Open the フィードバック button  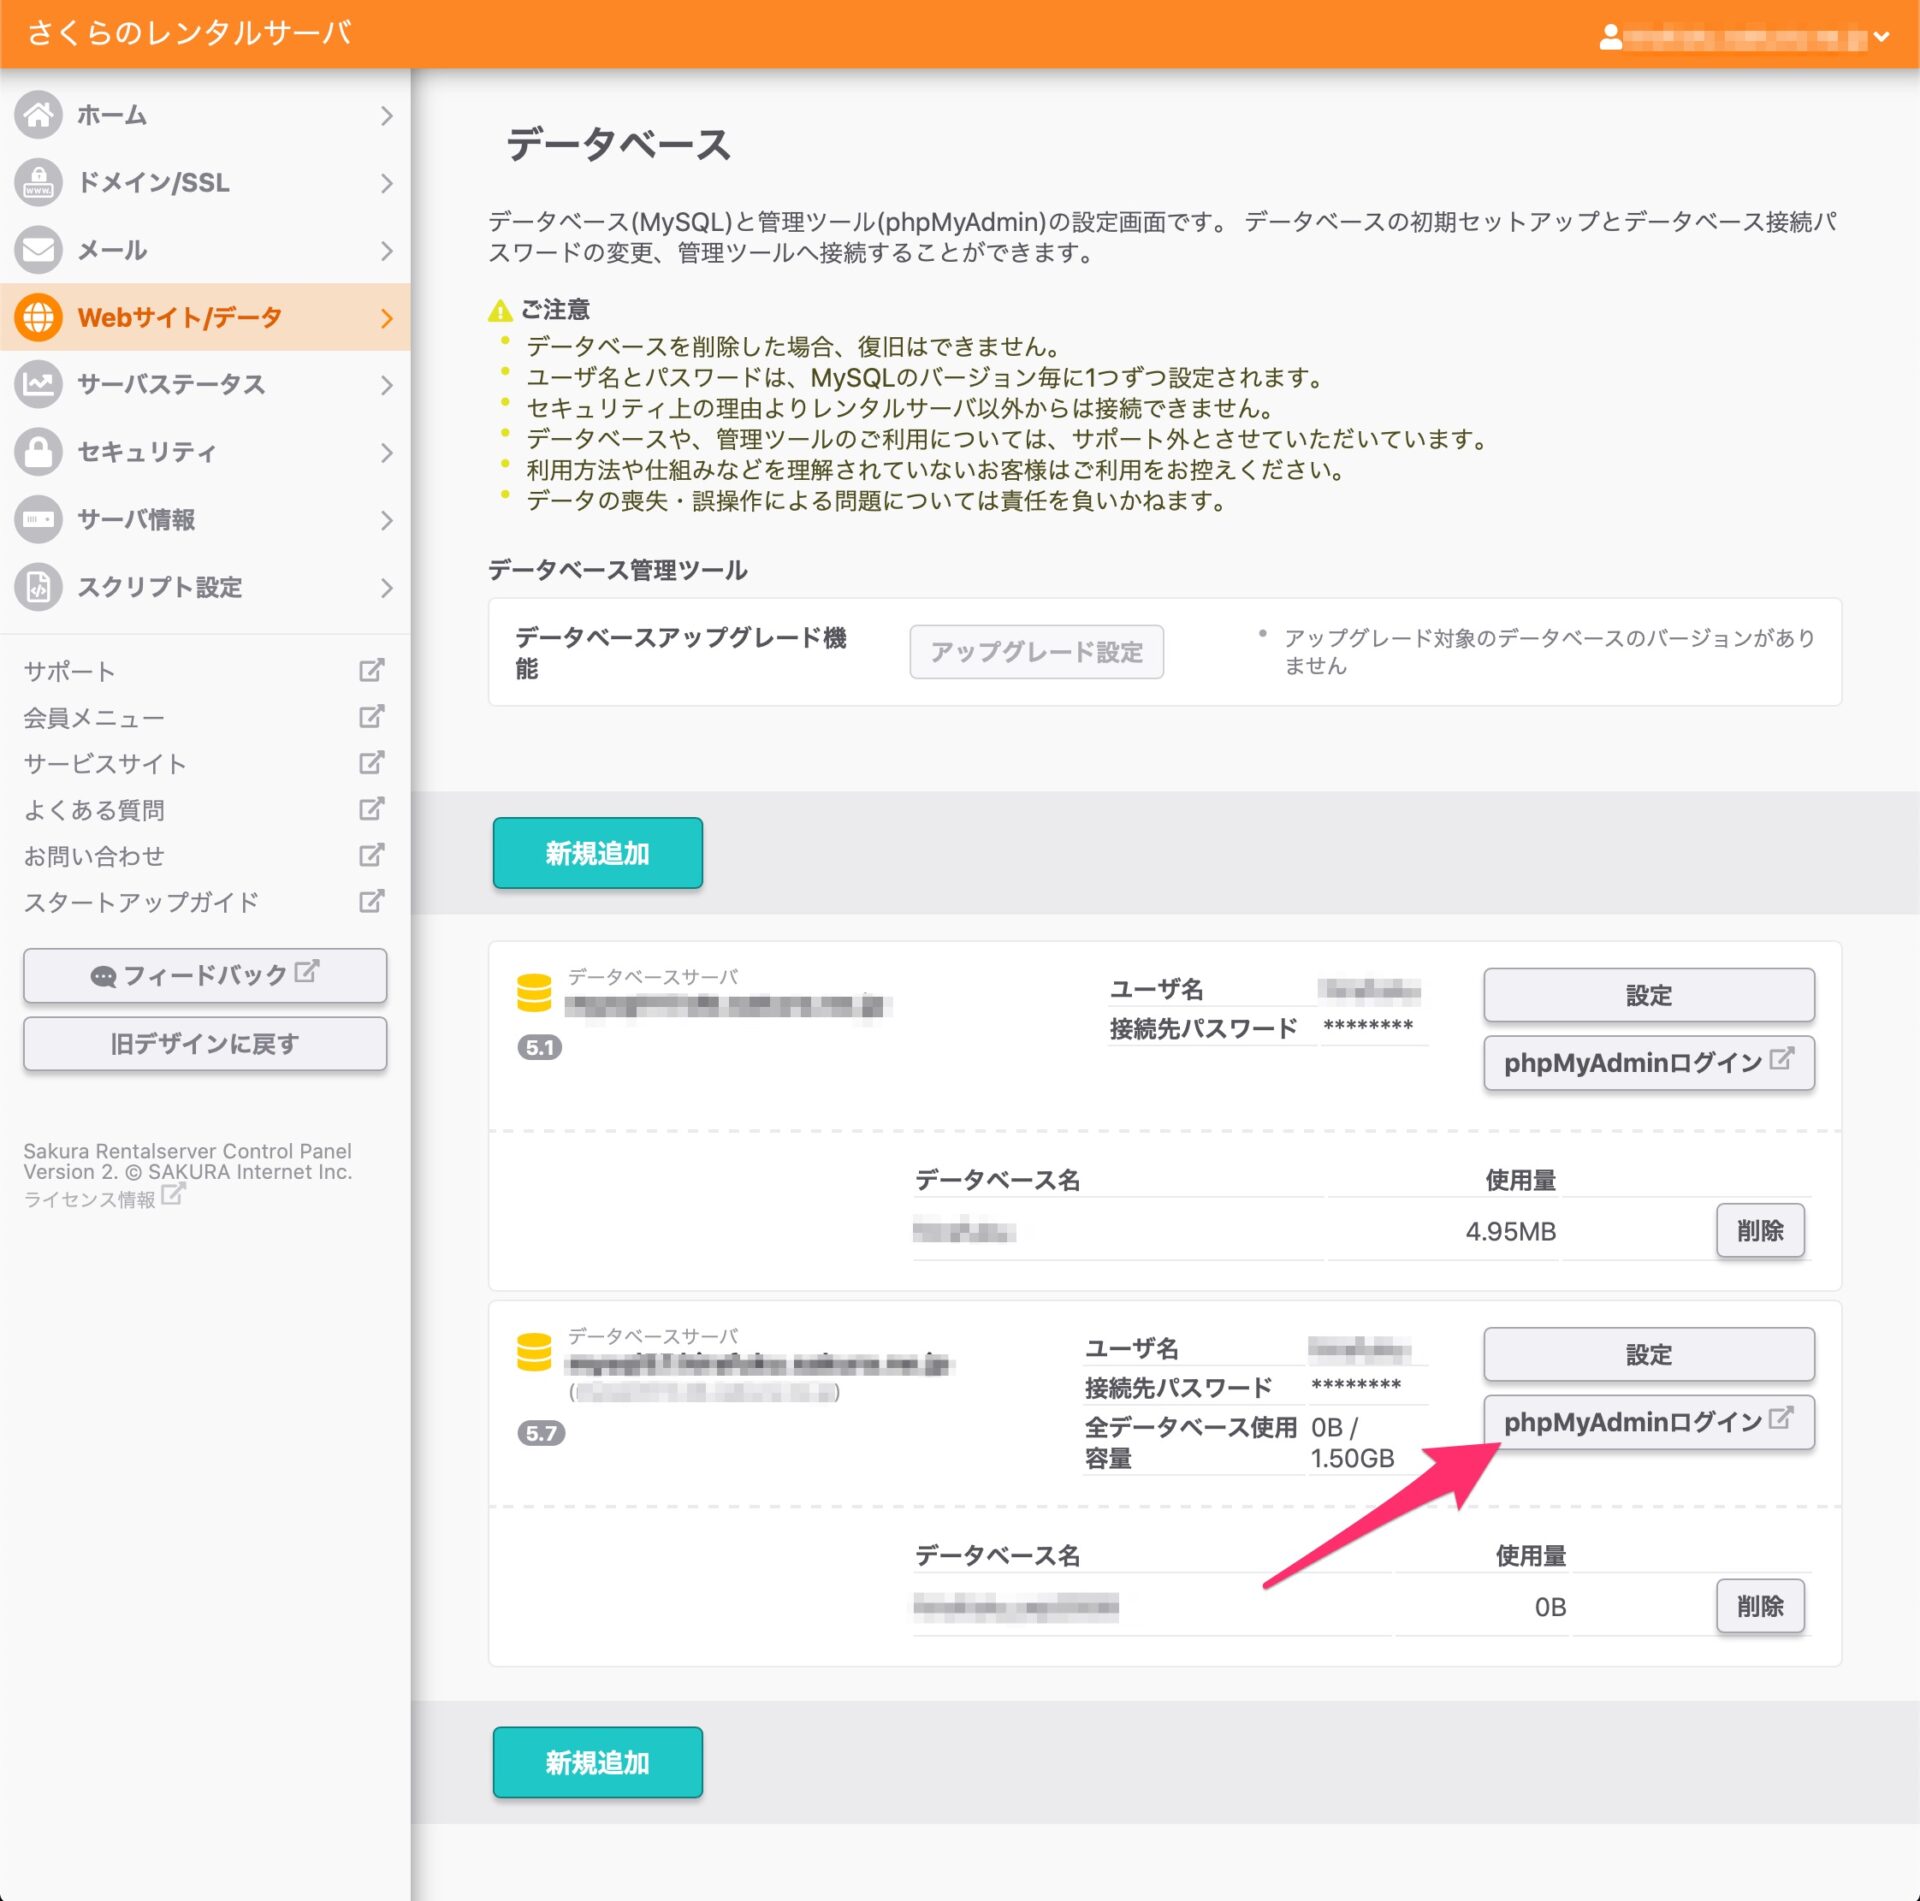click(x=205, y=975)
